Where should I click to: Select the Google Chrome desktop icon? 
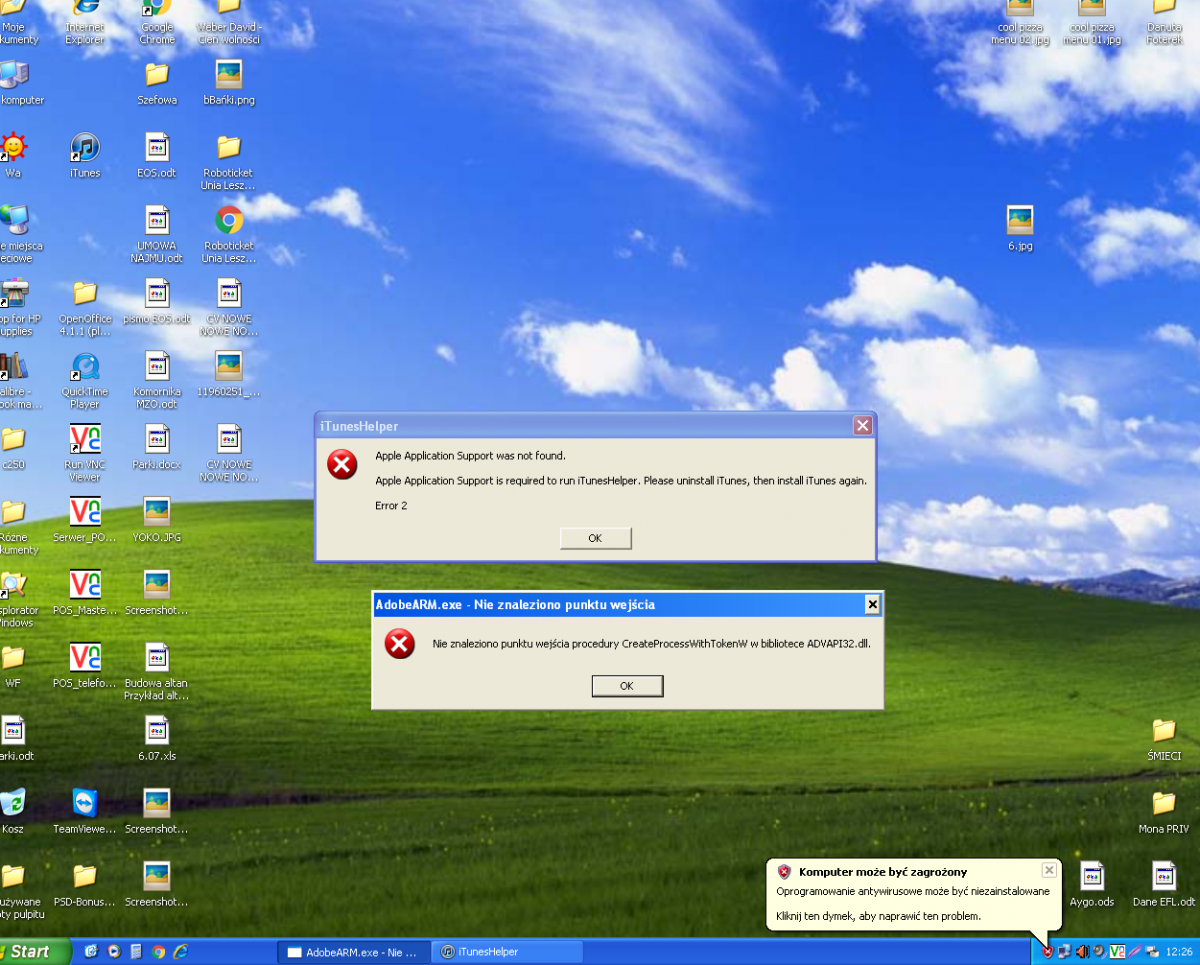click(x=157, y=23)
